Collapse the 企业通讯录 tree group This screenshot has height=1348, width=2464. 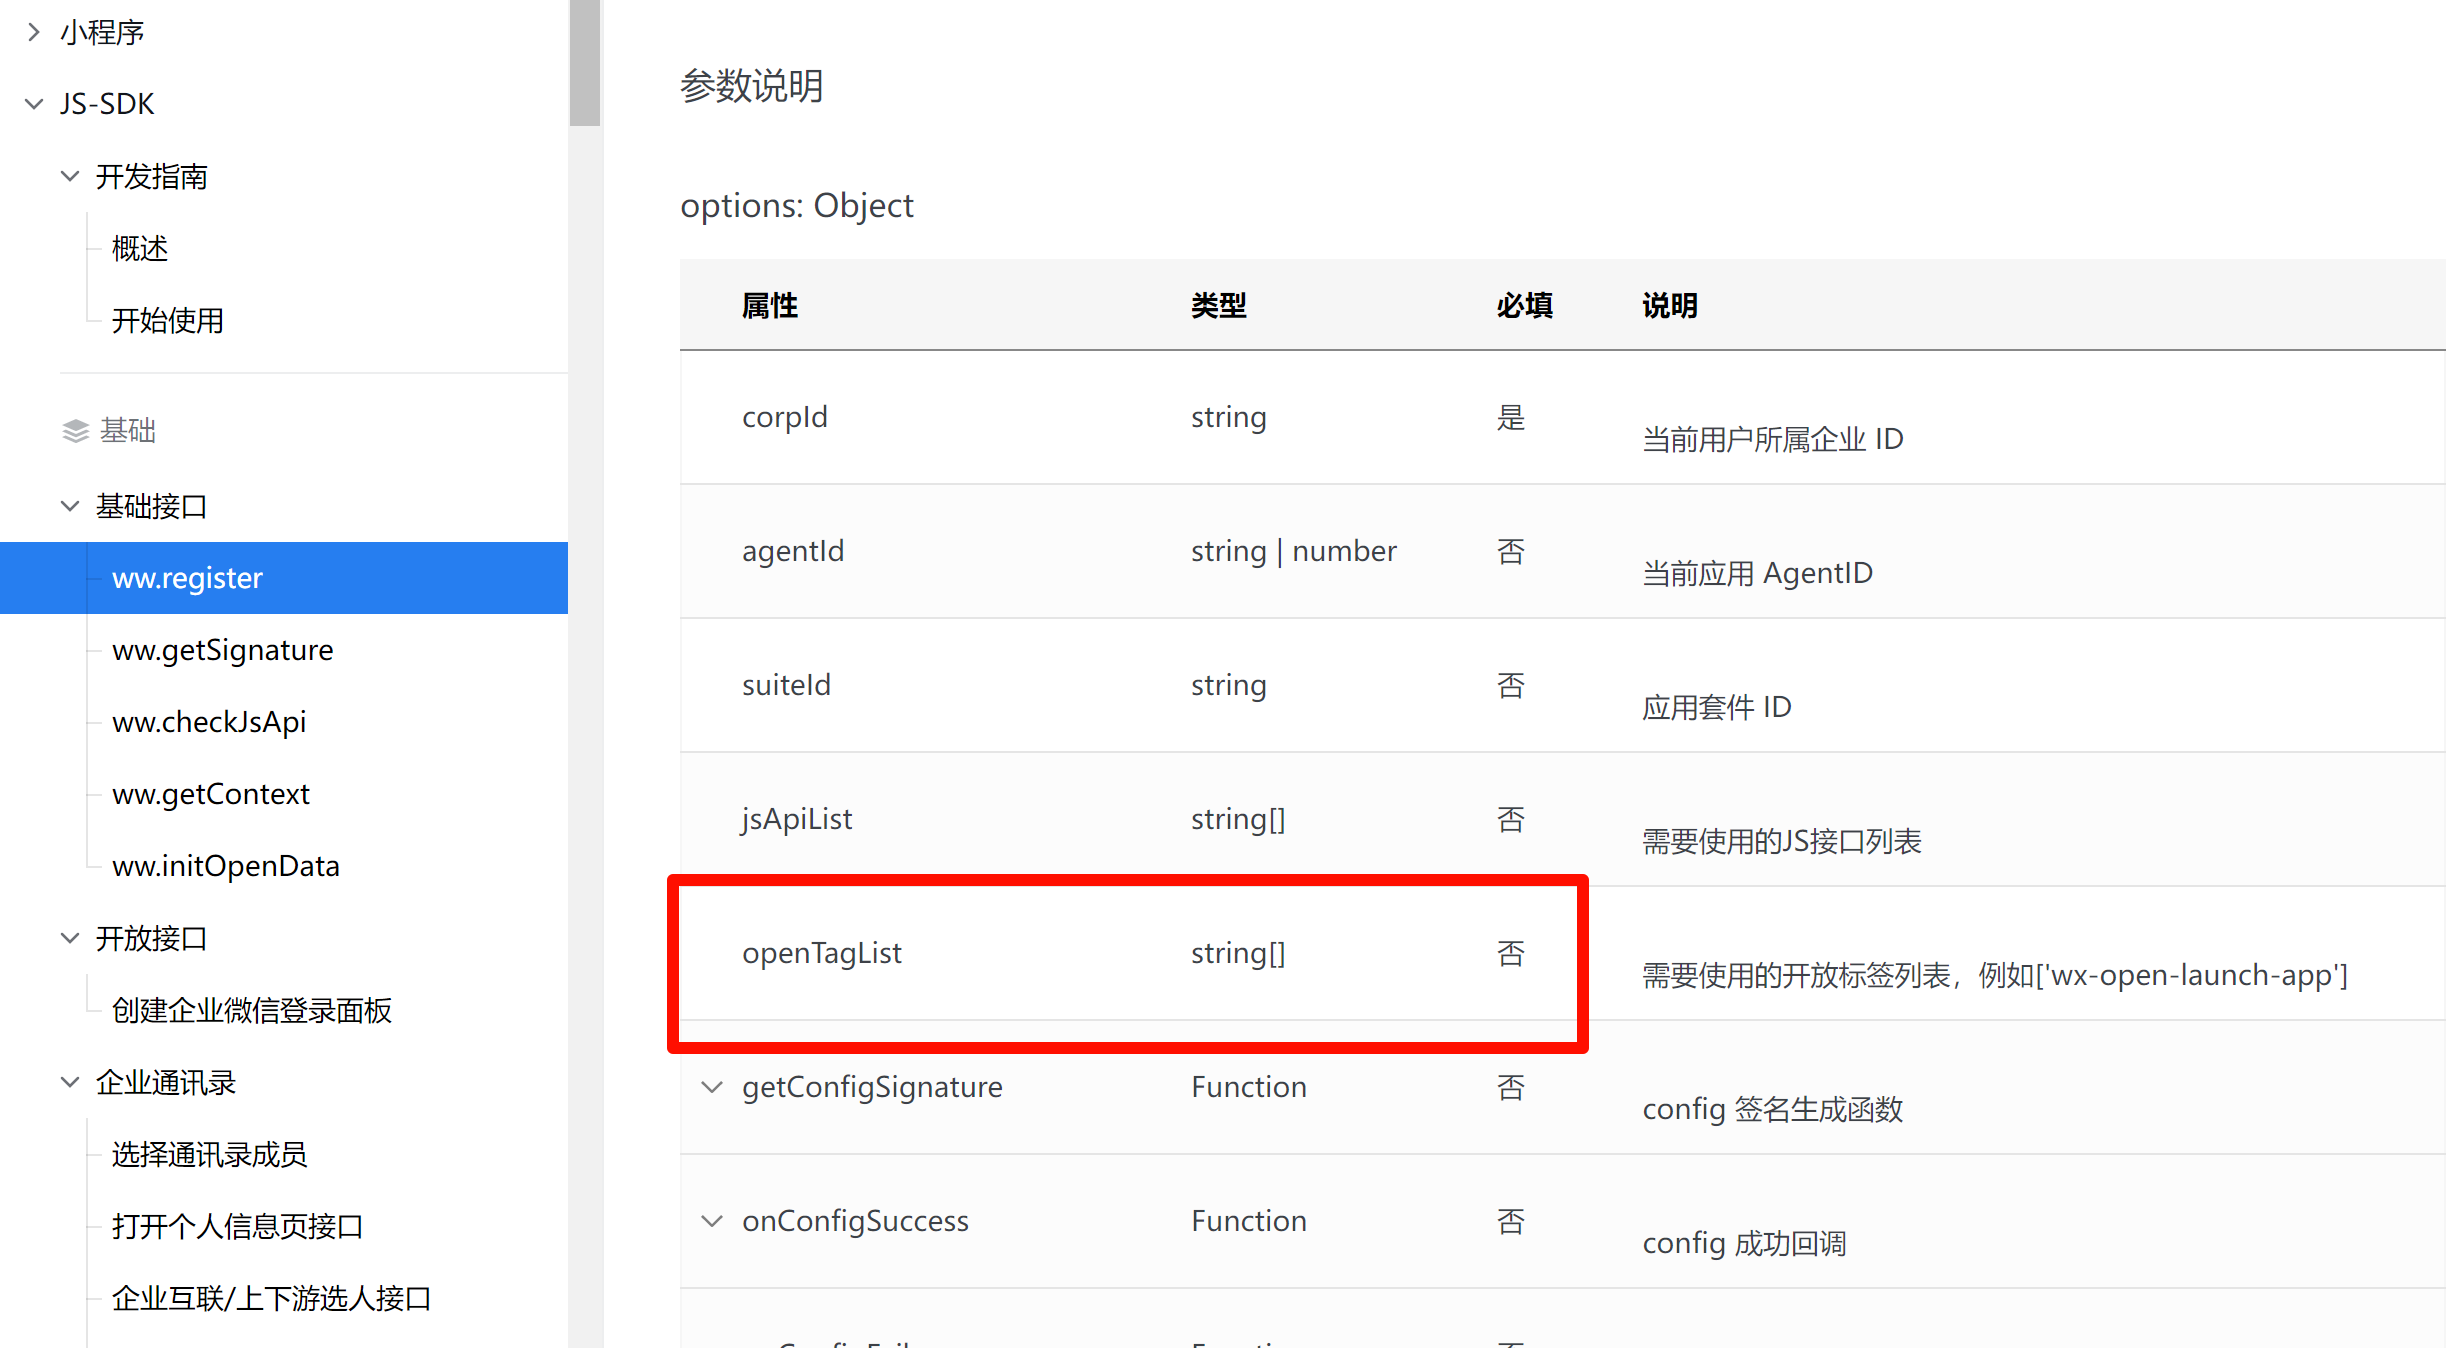coord(70,1082)
